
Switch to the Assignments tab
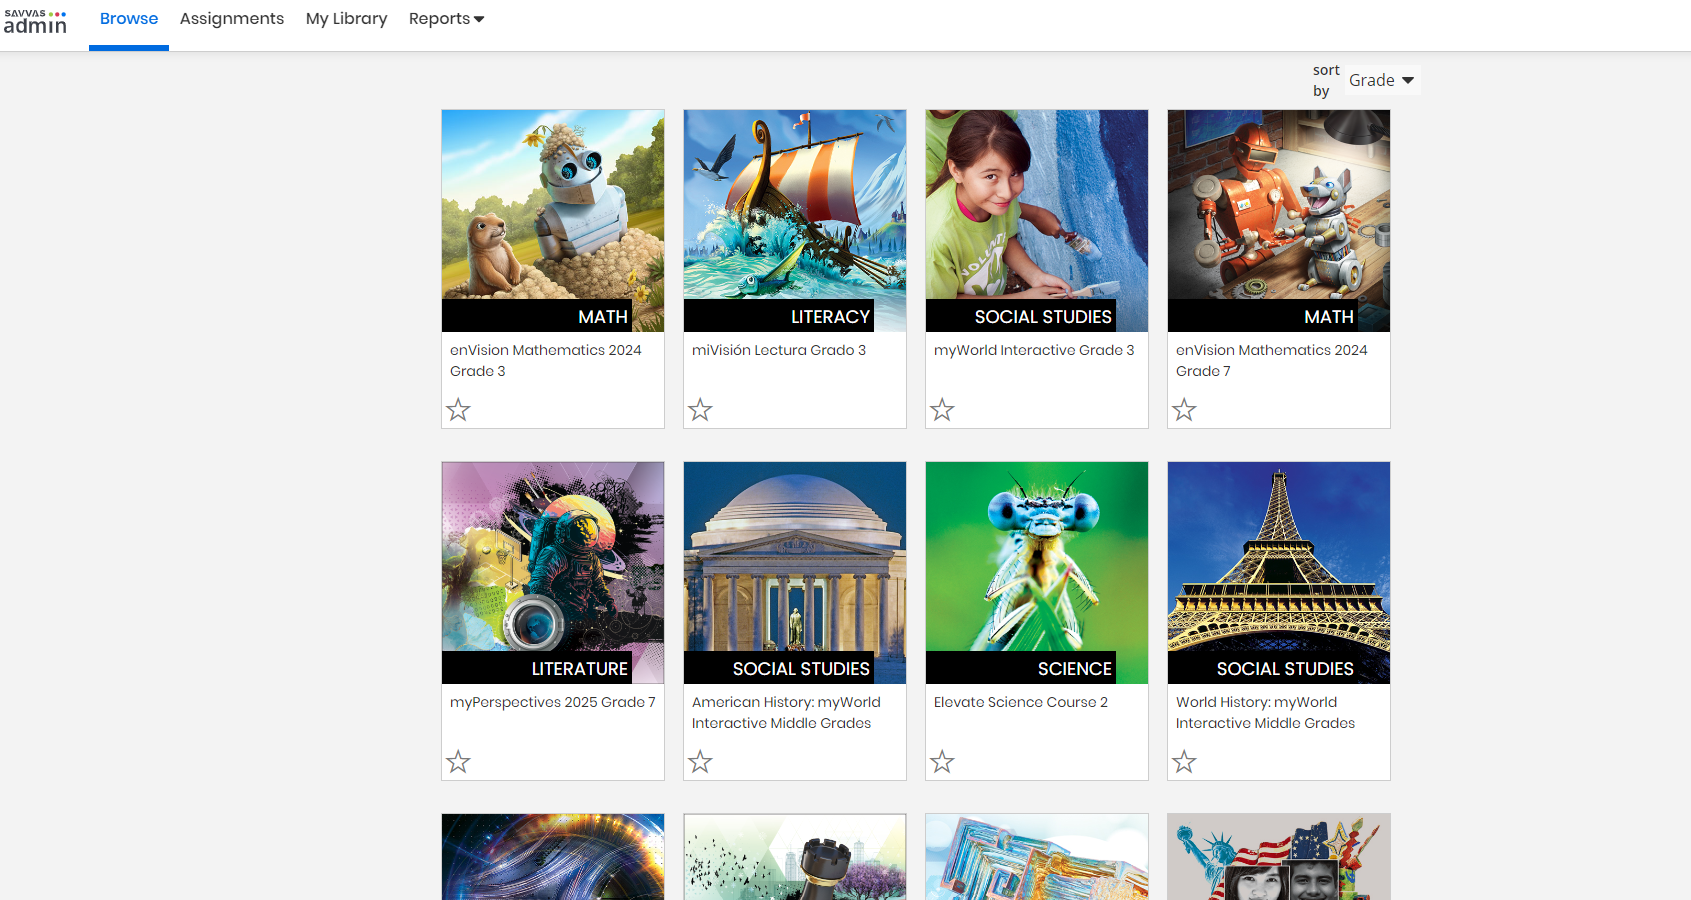(x=232, y=19)
